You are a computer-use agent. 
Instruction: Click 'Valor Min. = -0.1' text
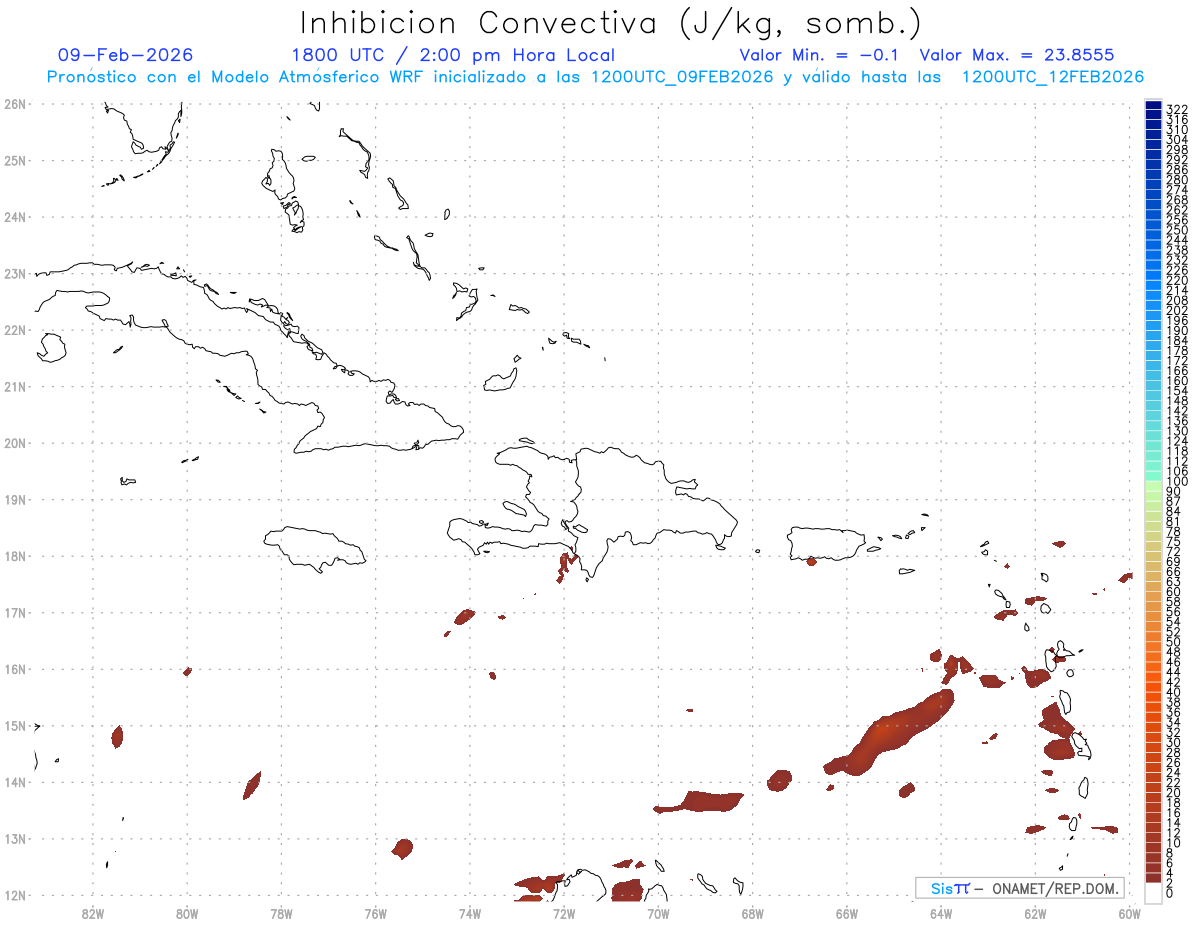820,55
